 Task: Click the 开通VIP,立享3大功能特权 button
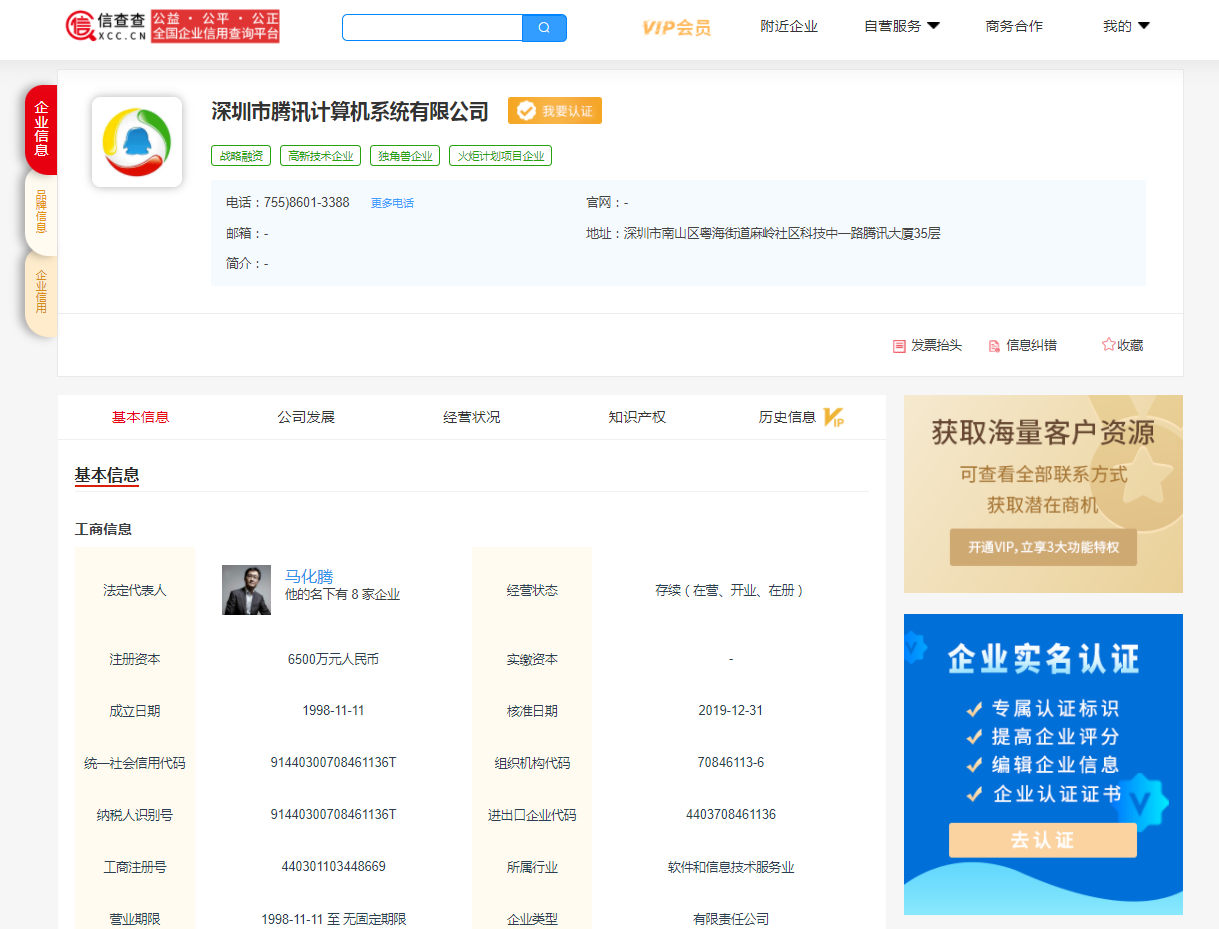pos(1043,547)
